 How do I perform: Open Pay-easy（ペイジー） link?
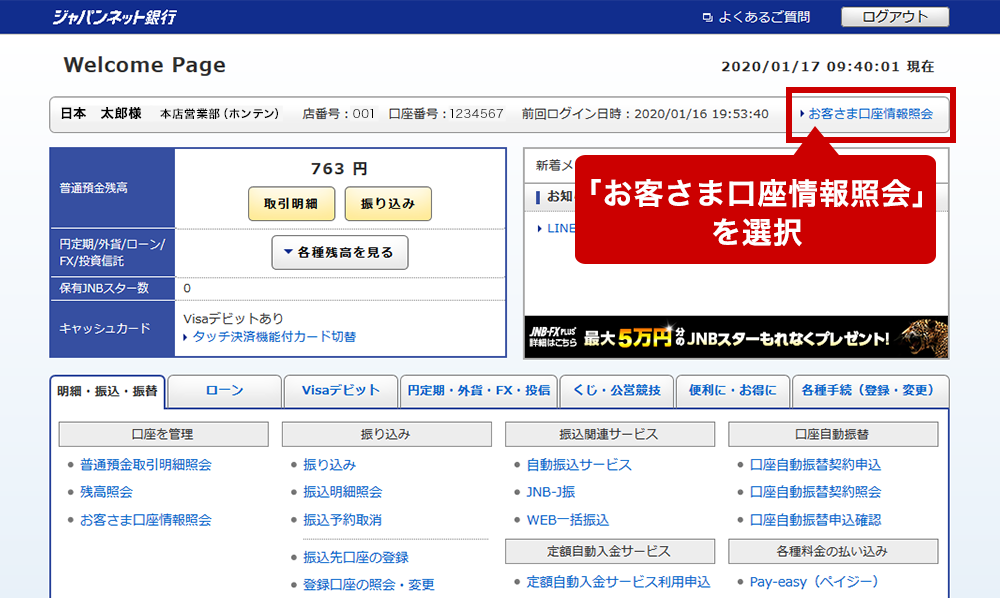click(x=814, y=581)
